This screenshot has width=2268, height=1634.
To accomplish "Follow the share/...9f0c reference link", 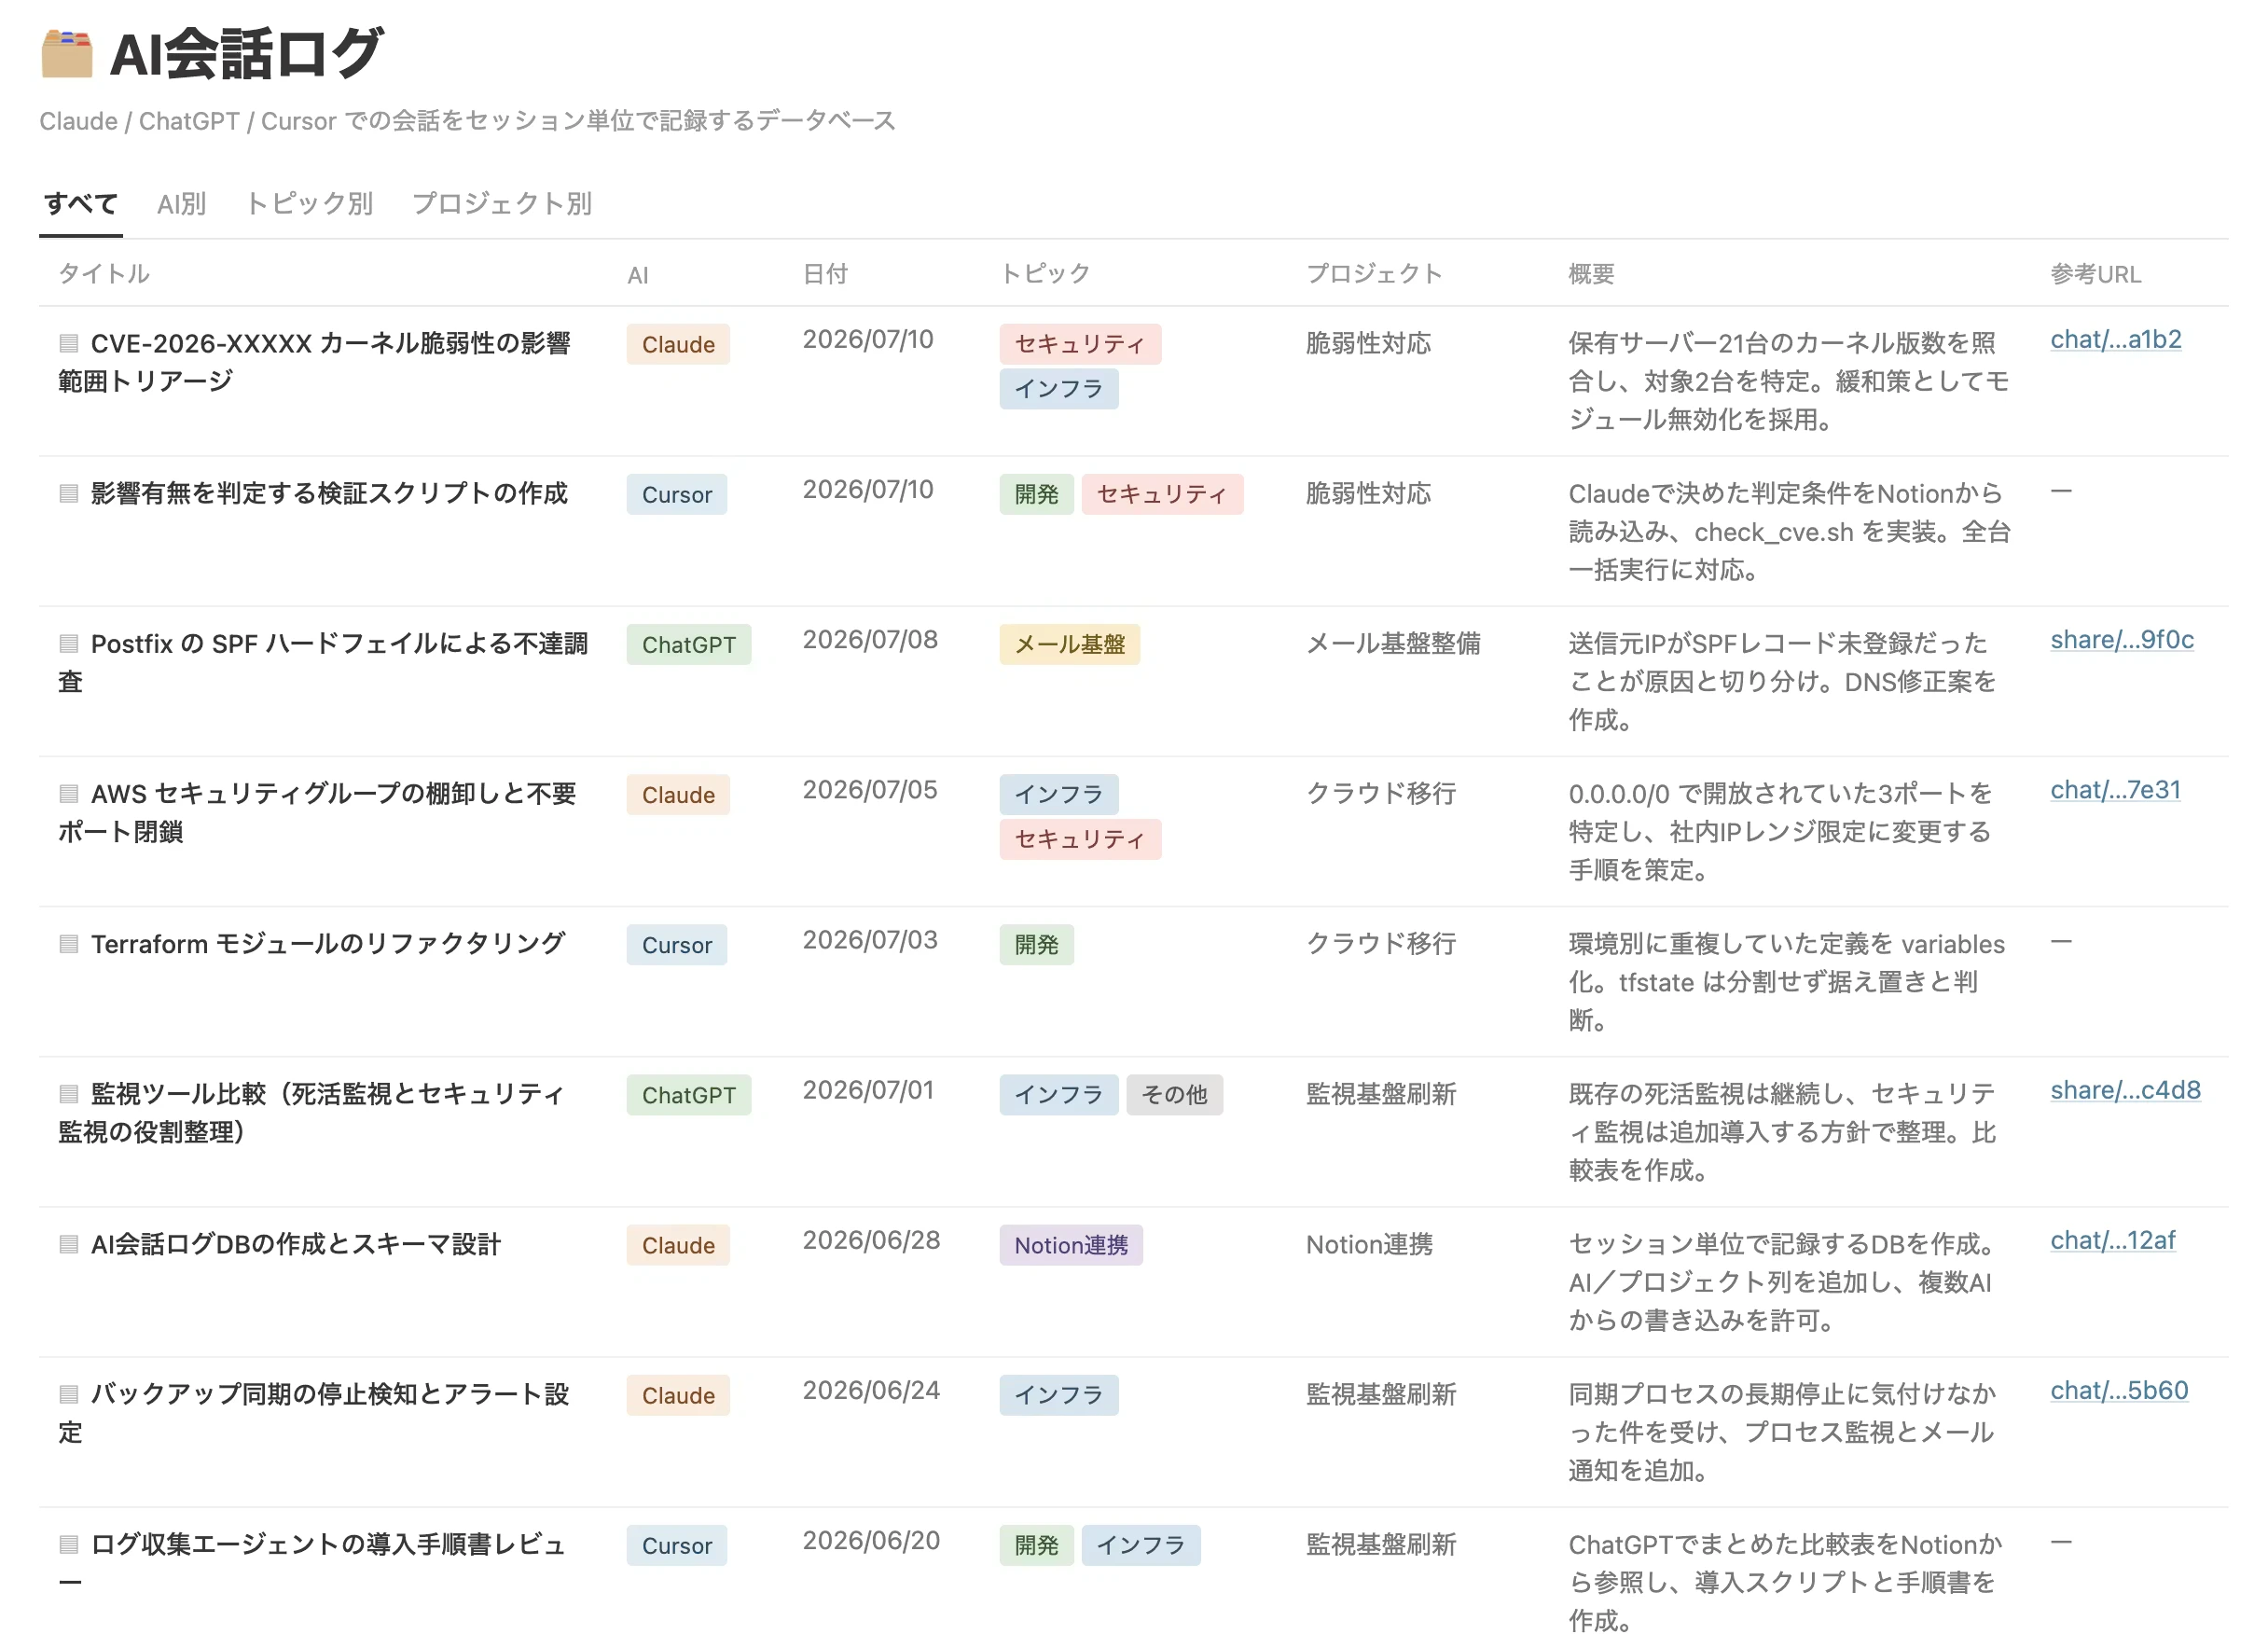I will pos(2122,640).
